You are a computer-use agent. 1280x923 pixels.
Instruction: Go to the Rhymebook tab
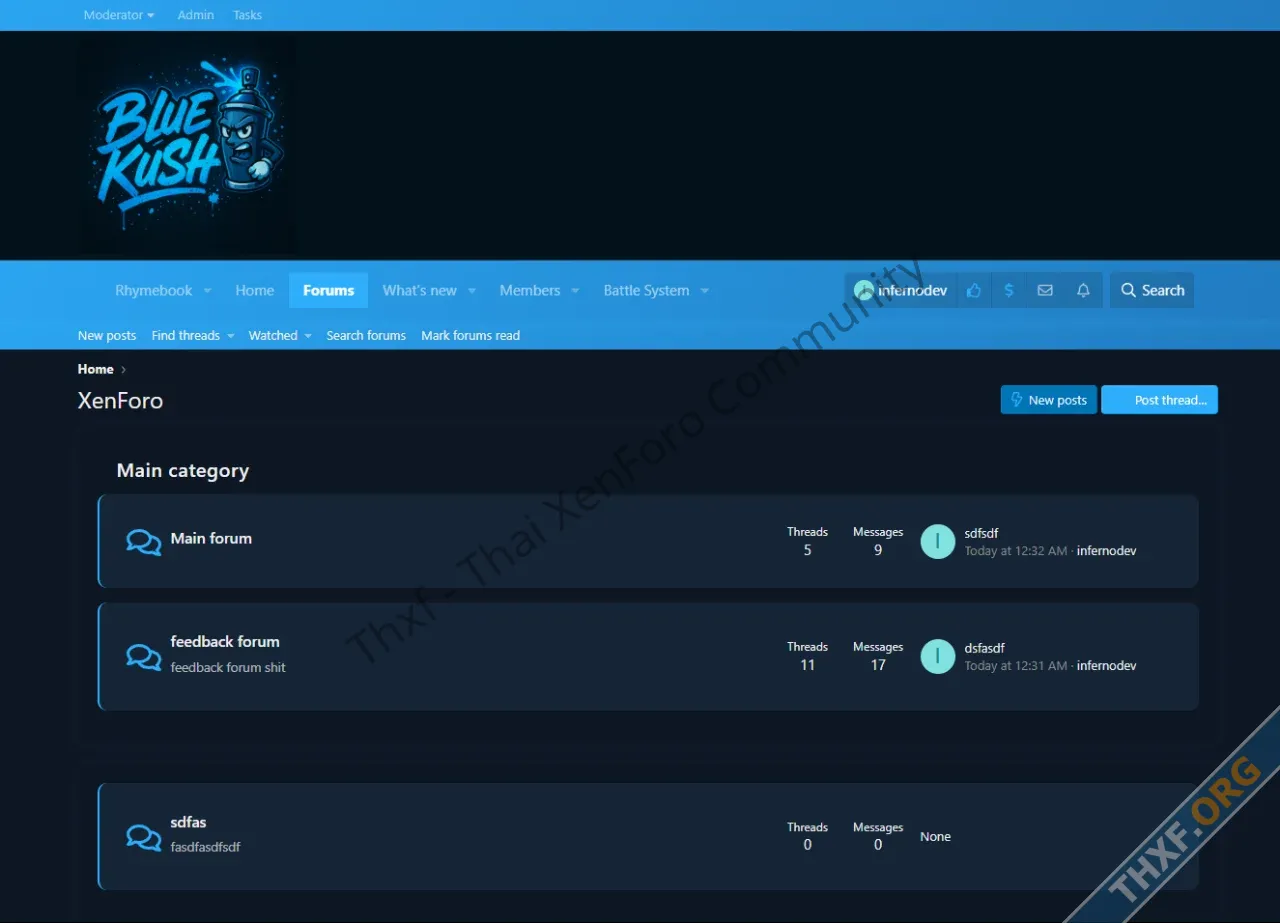pyautogui.click(x=154, y=290)
